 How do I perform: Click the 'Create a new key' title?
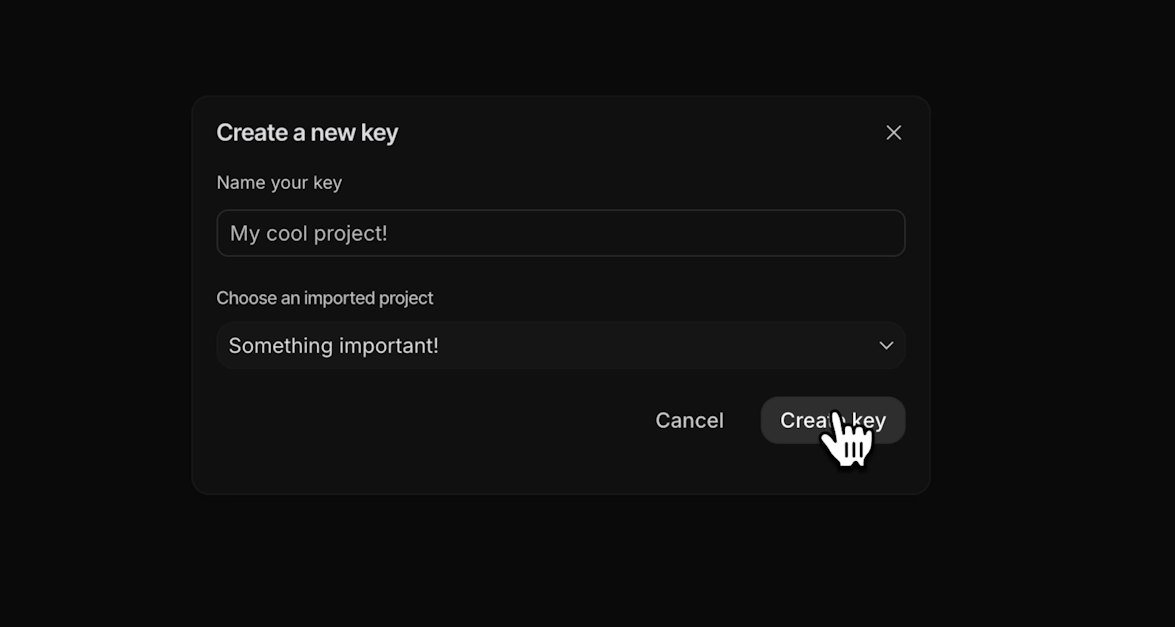(x=307, y=131)
